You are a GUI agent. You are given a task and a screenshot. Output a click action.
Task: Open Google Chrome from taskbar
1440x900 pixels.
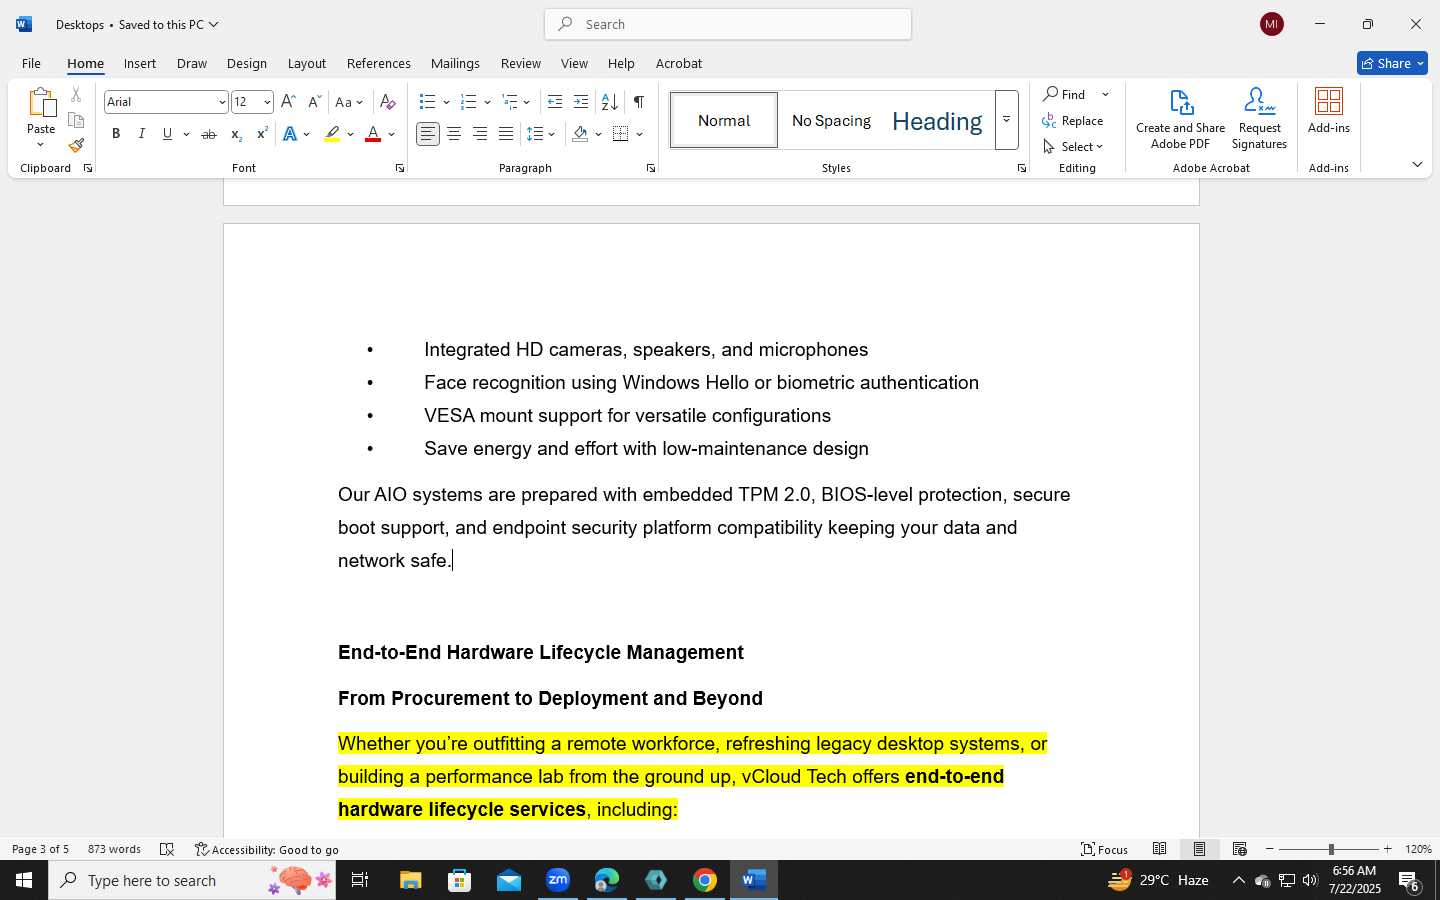(705, 880)
